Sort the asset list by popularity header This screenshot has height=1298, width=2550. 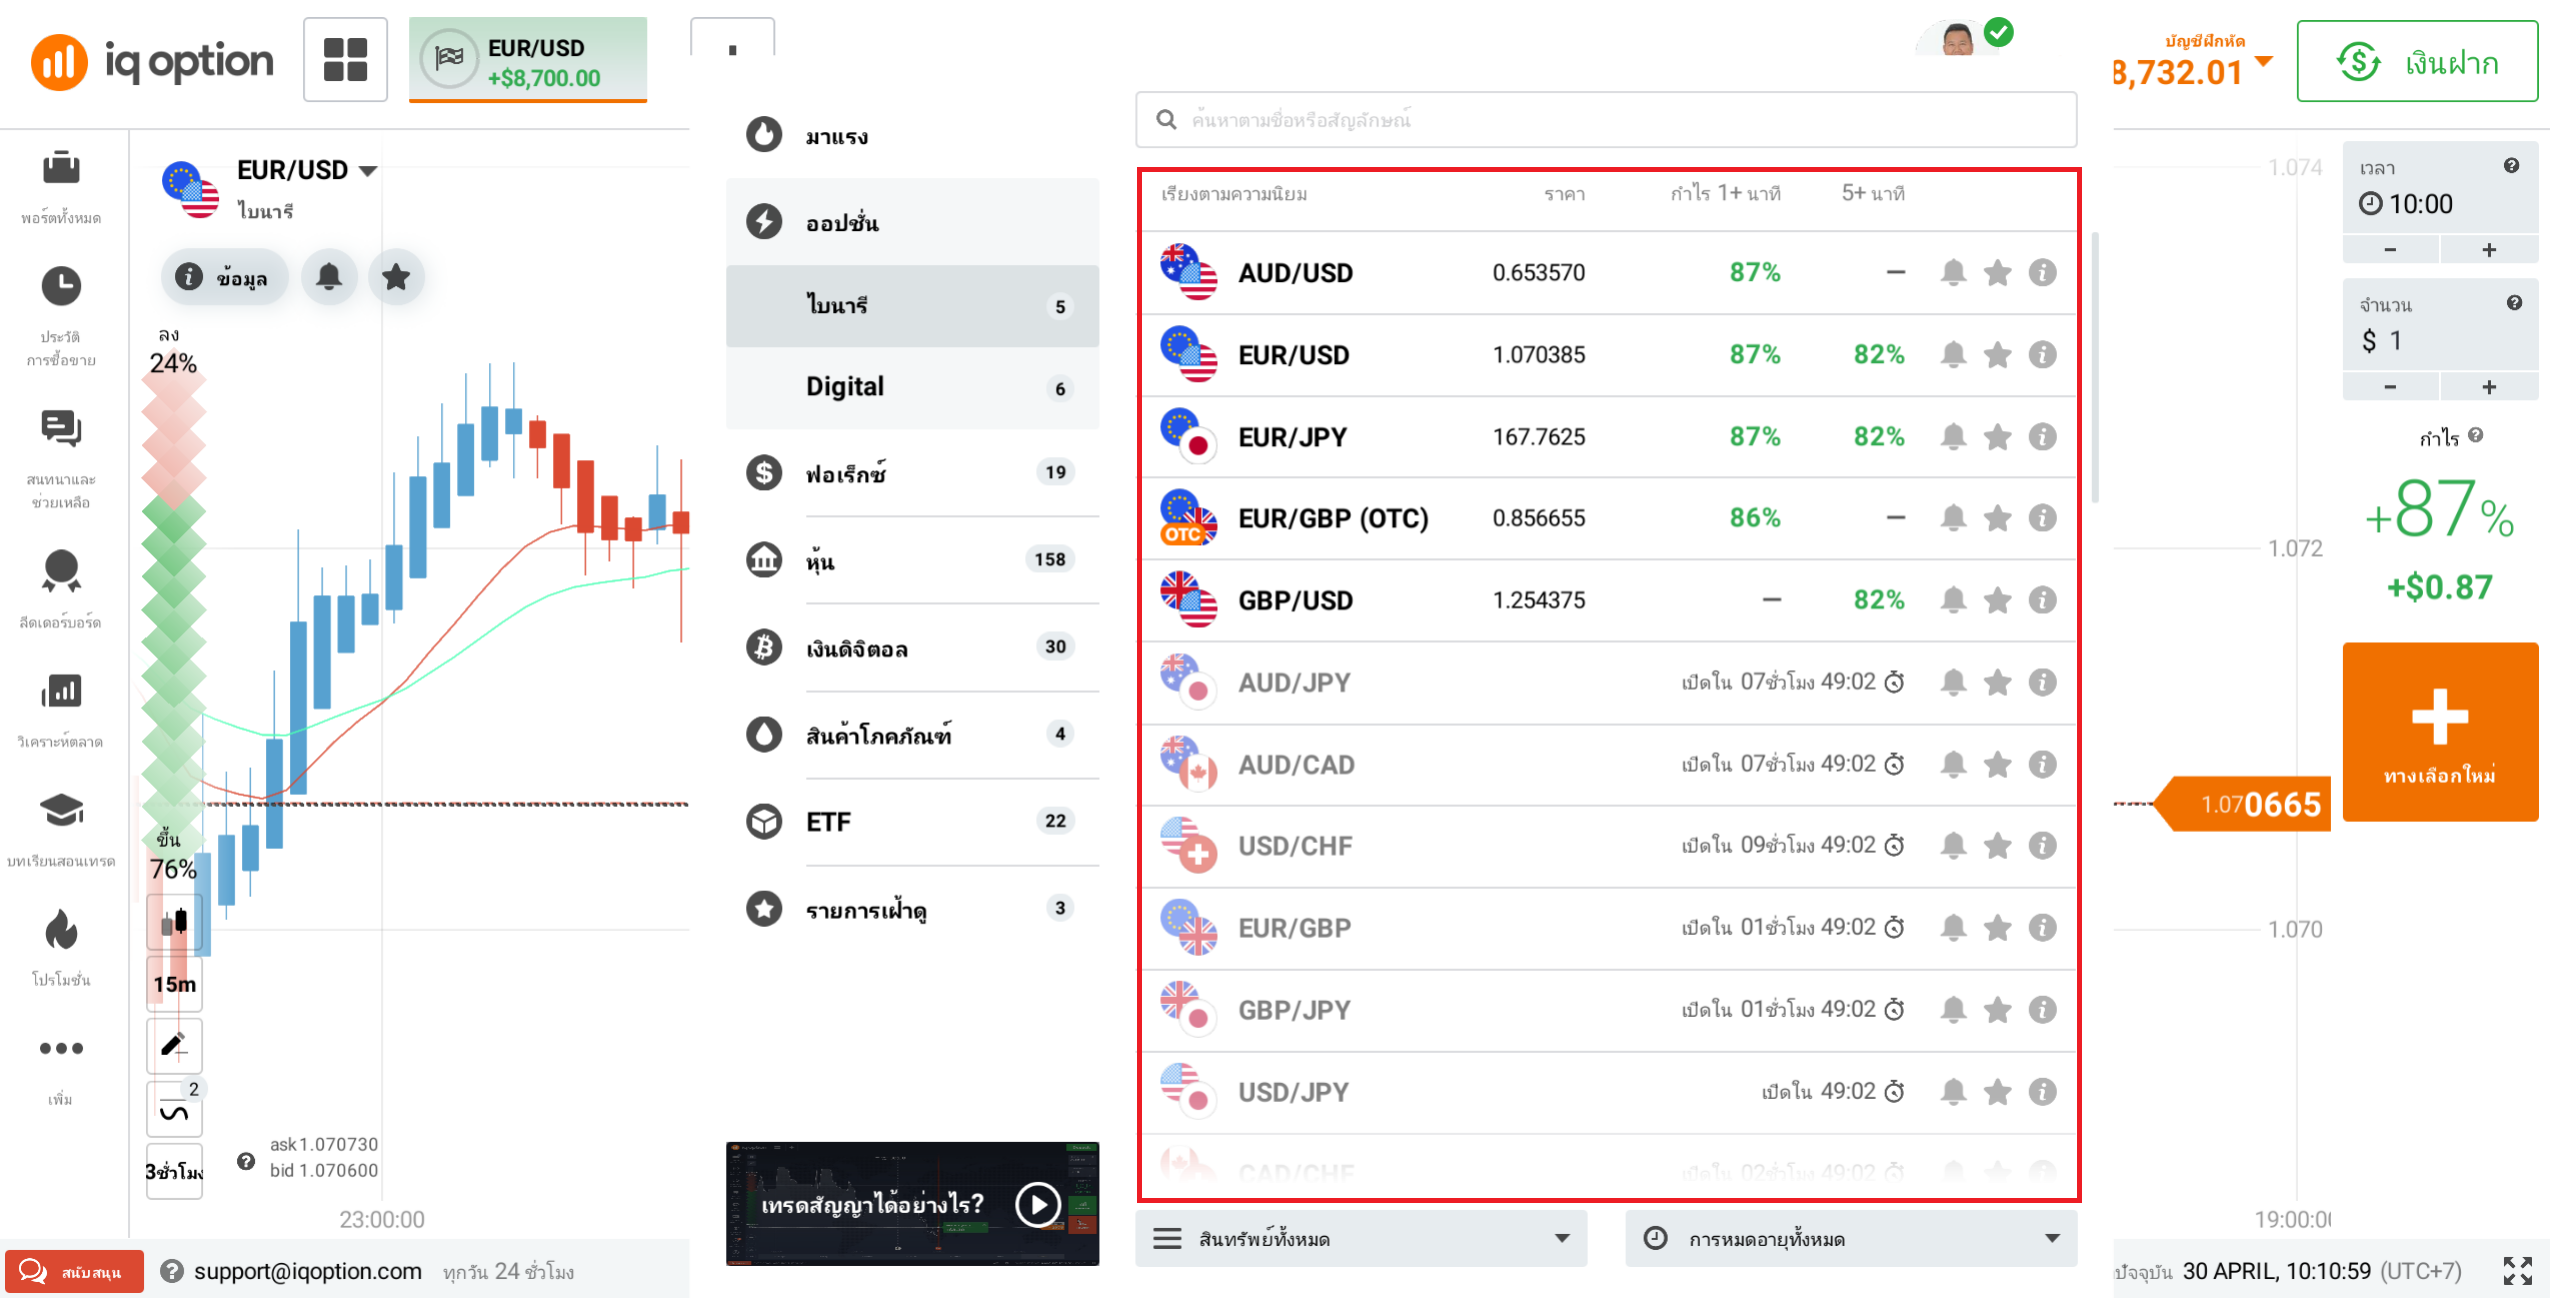[1234, 194]
